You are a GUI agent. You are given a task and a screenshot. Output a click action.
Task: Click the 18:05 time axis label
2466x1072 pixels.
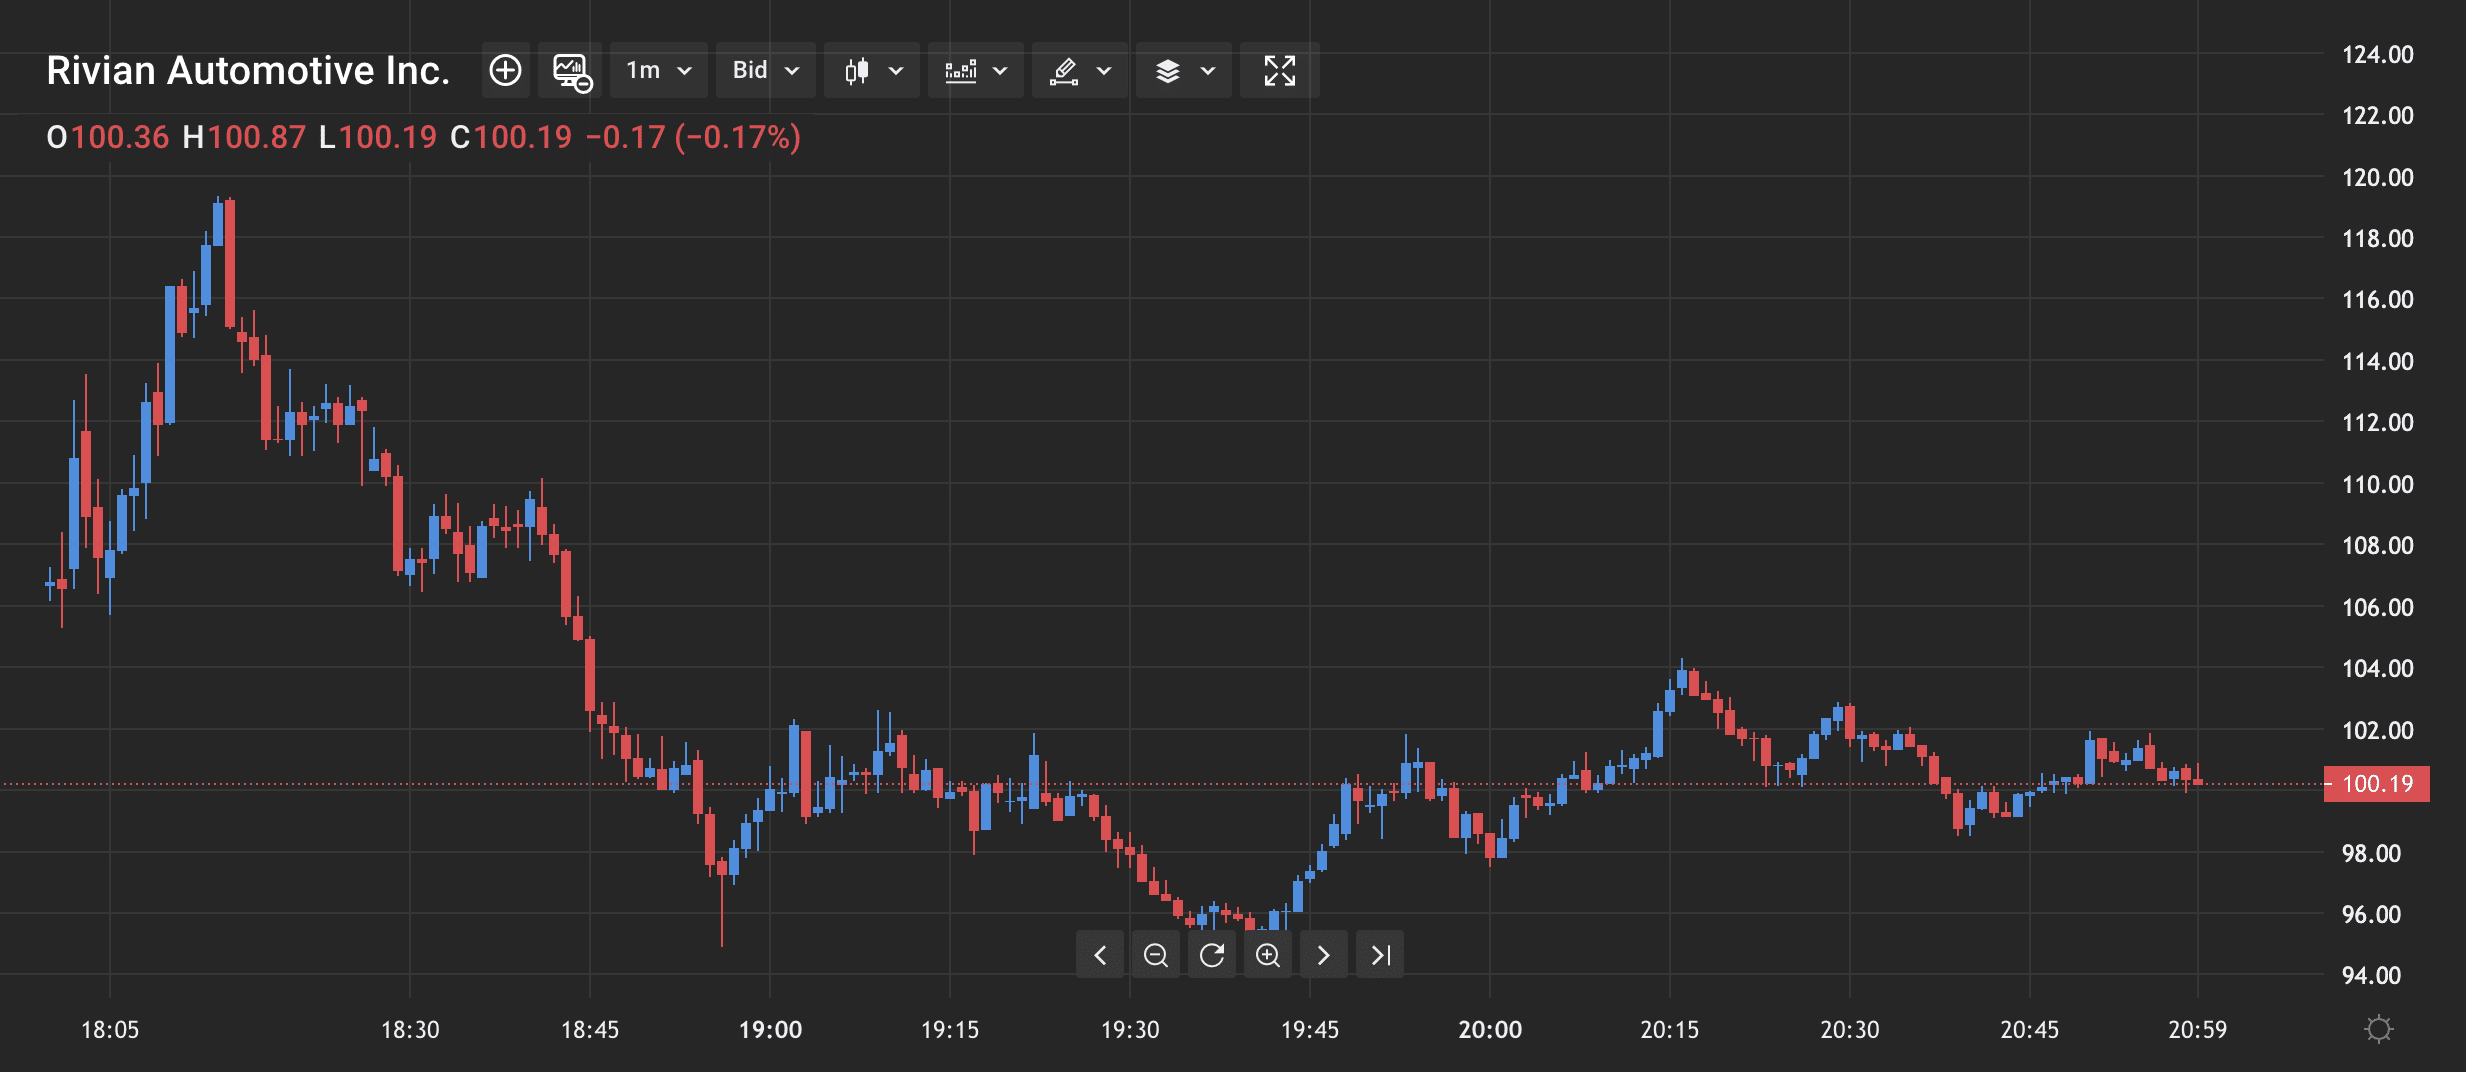click(110, 1029)
